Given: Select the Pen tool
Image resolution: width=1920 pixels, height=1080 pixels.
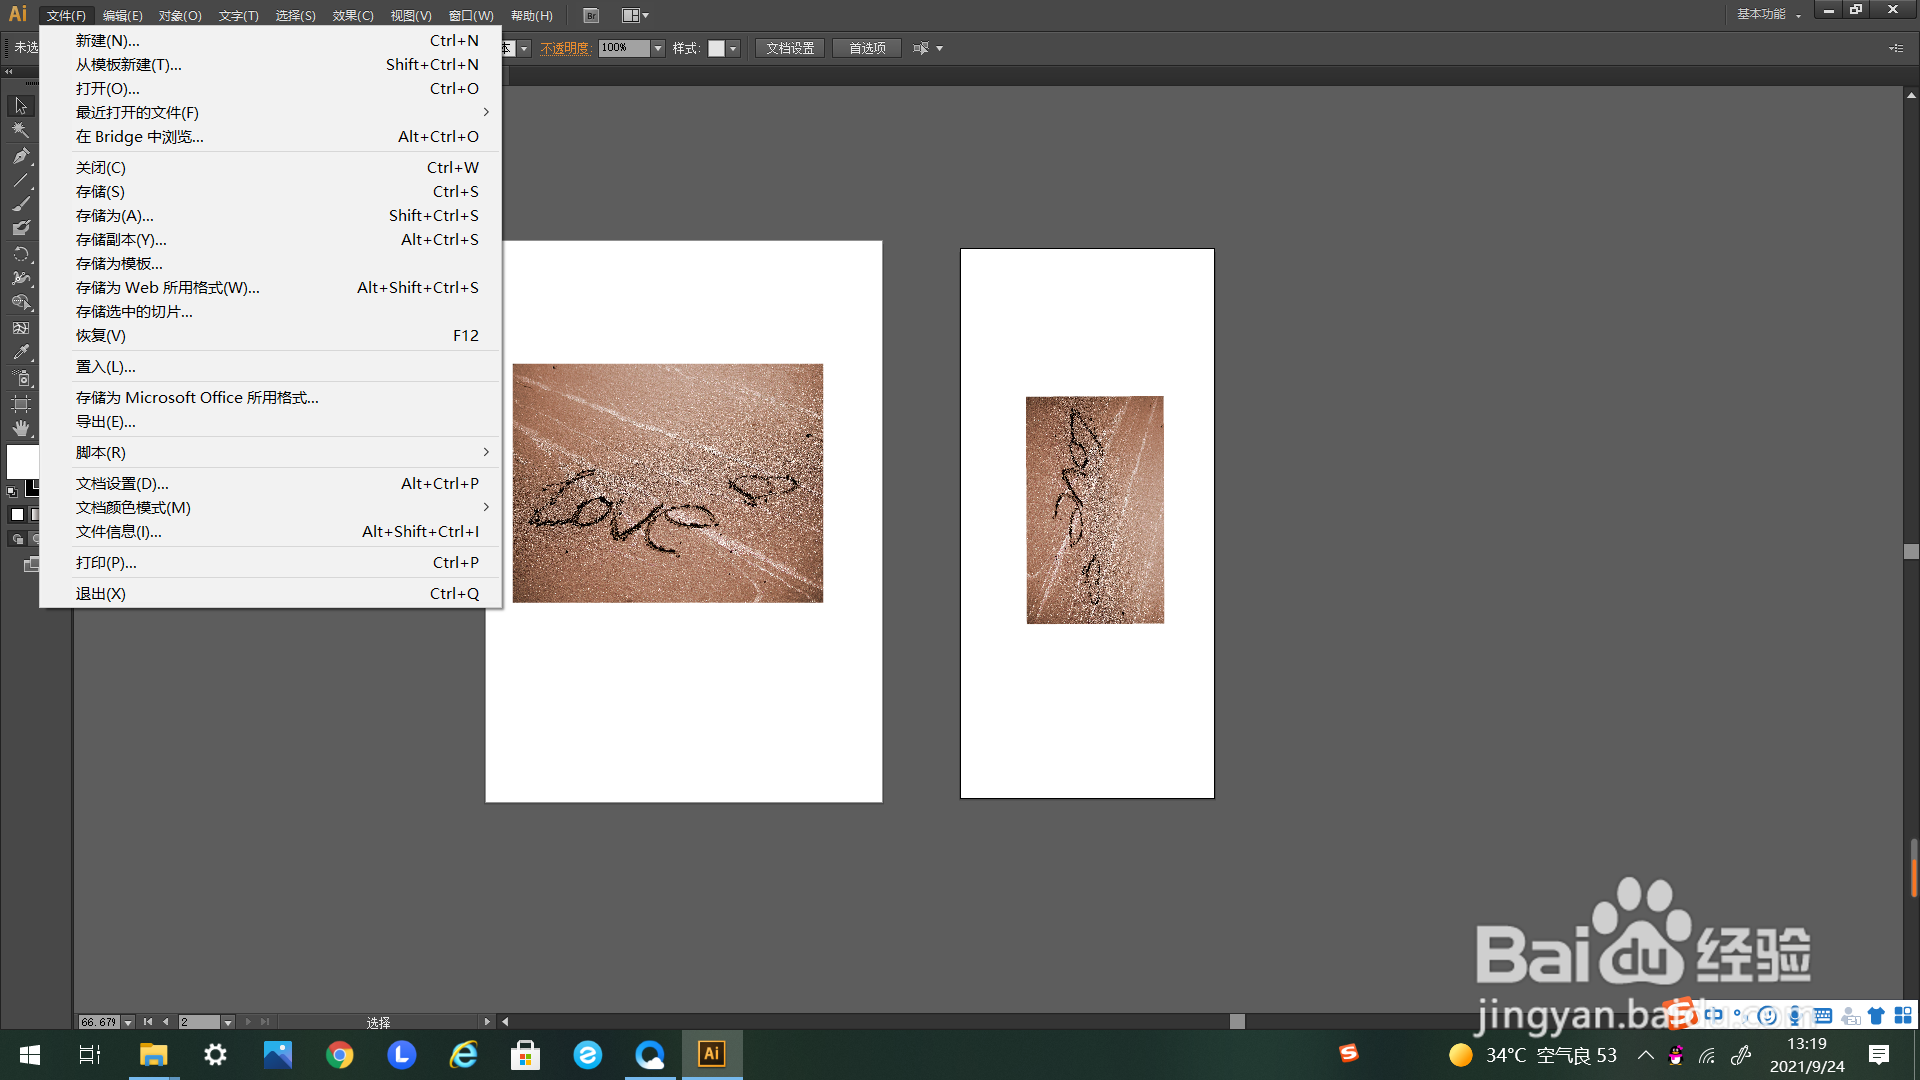Looking at the screenshot, I should pyautogui.click(x=21, y=156).
